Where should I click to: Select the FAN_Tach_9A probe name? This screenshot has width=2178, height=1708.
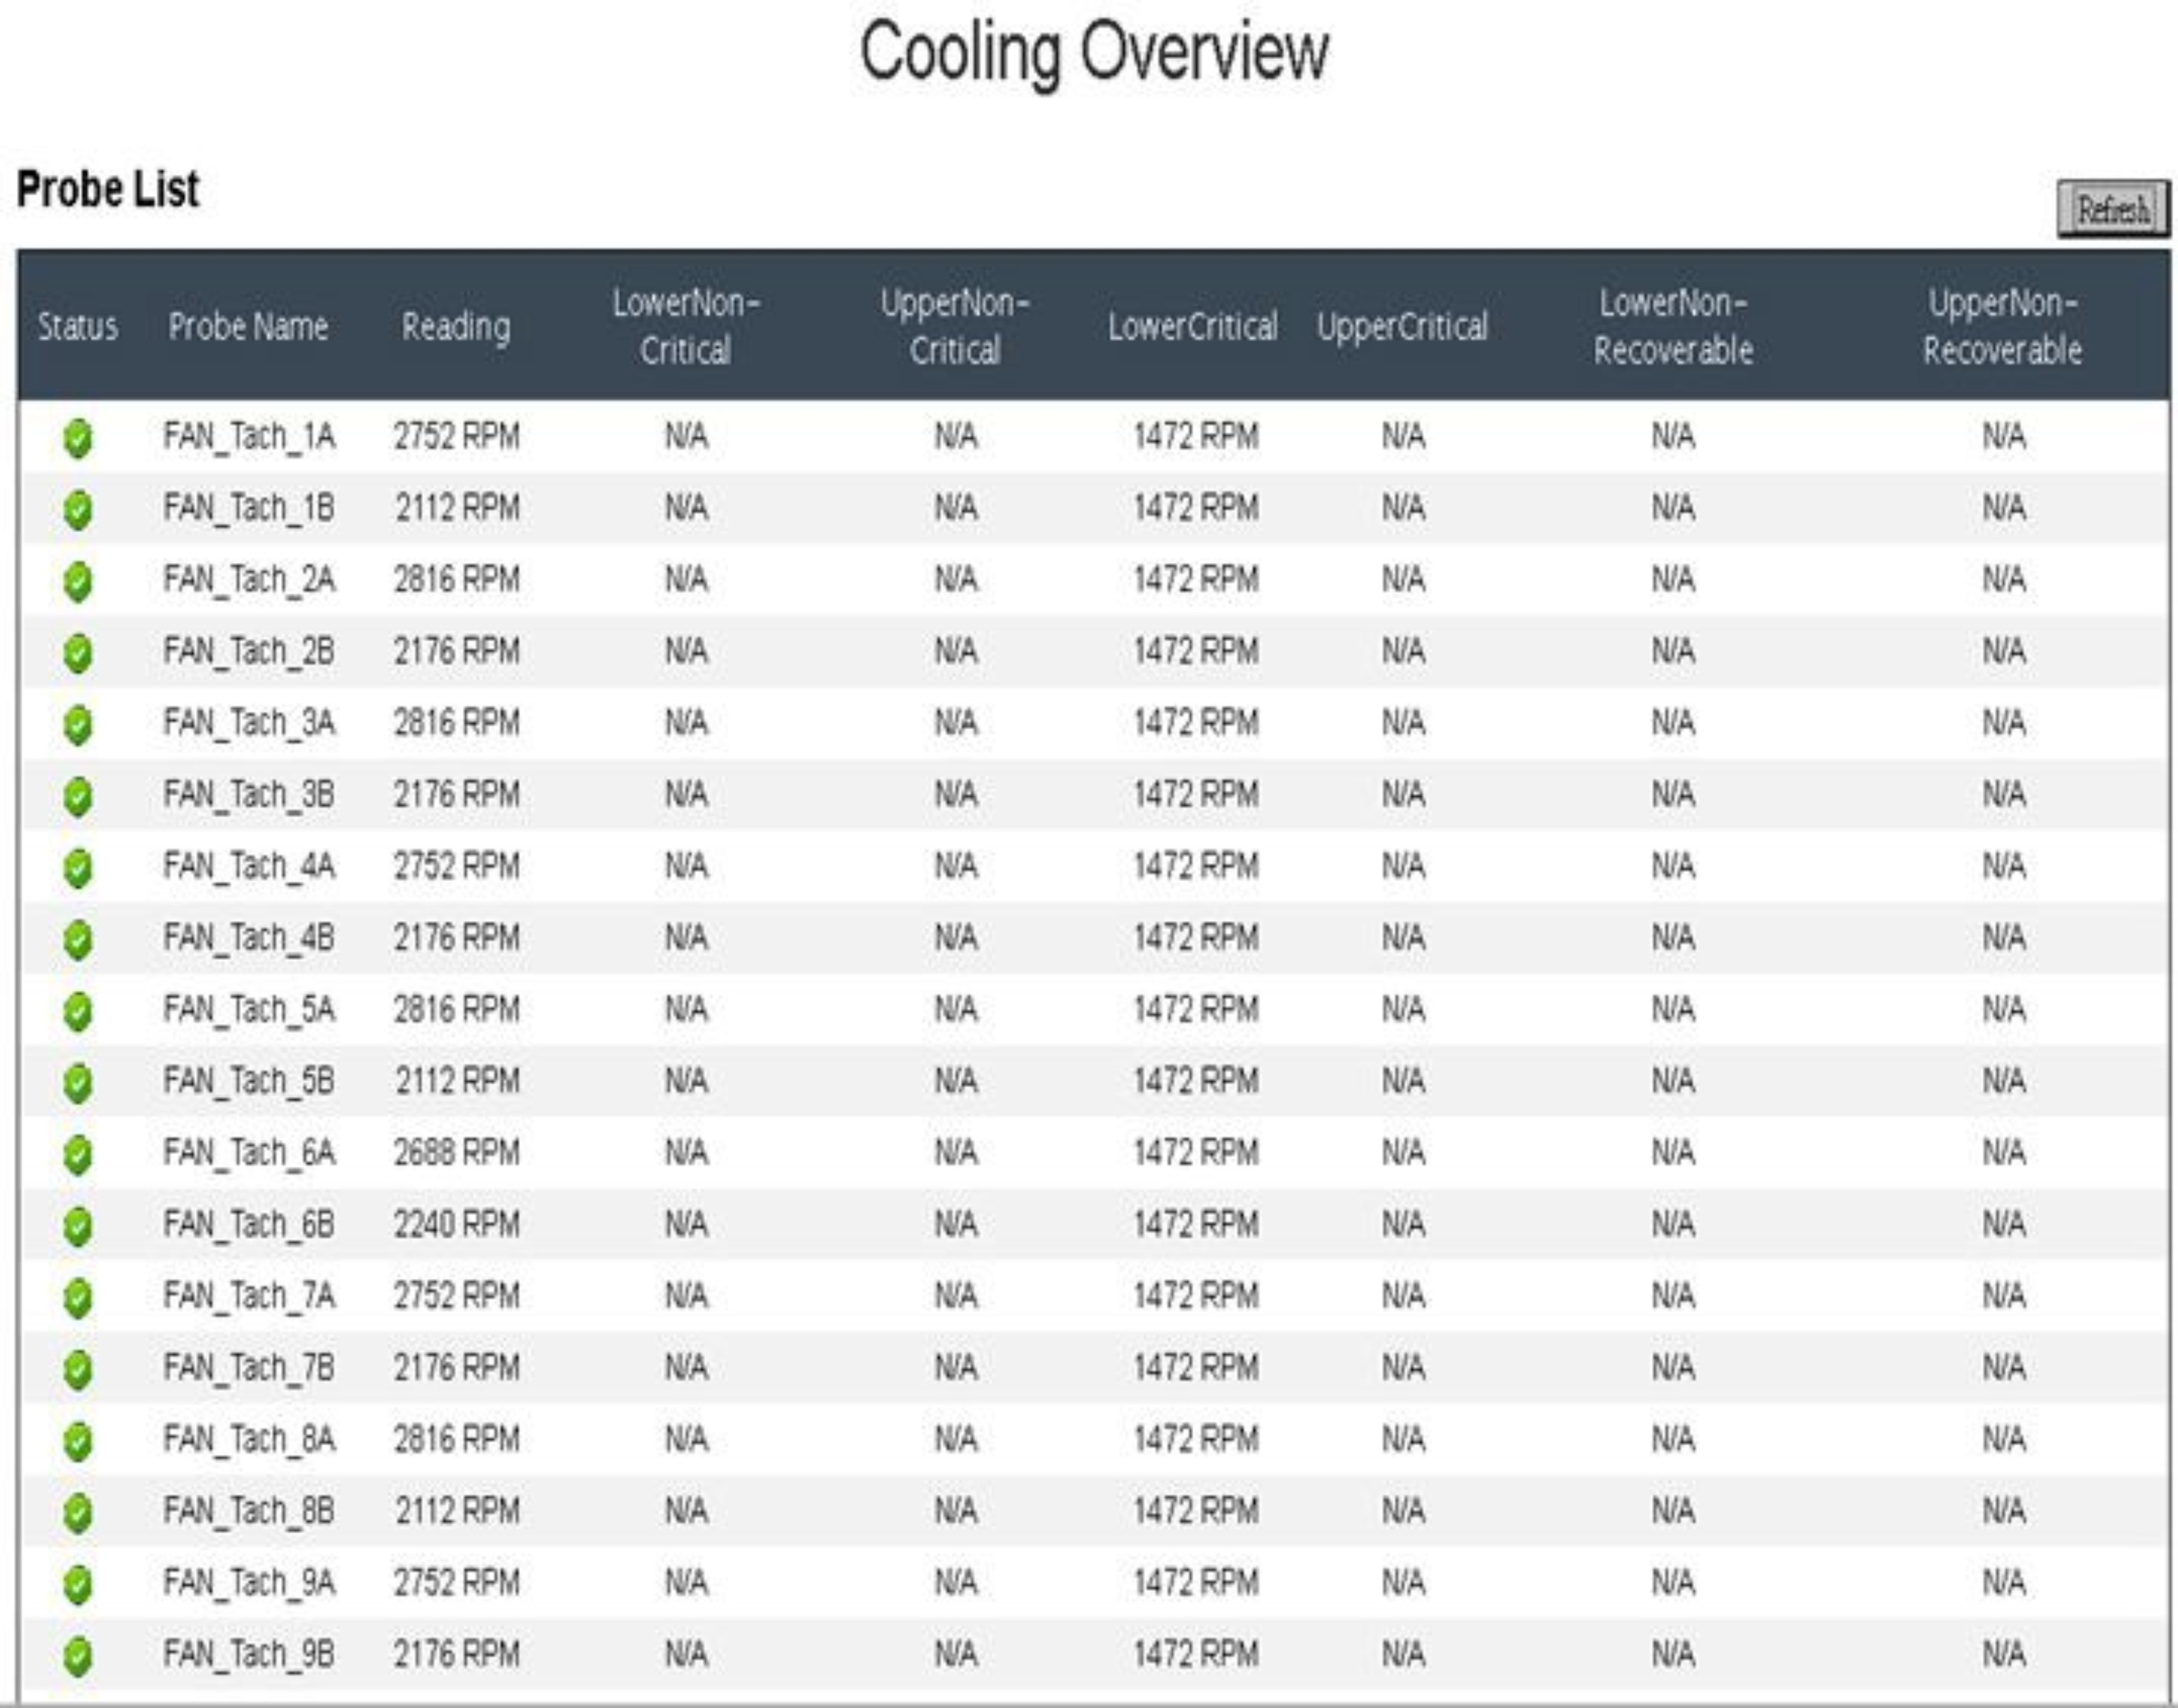tap(249, 1583)
